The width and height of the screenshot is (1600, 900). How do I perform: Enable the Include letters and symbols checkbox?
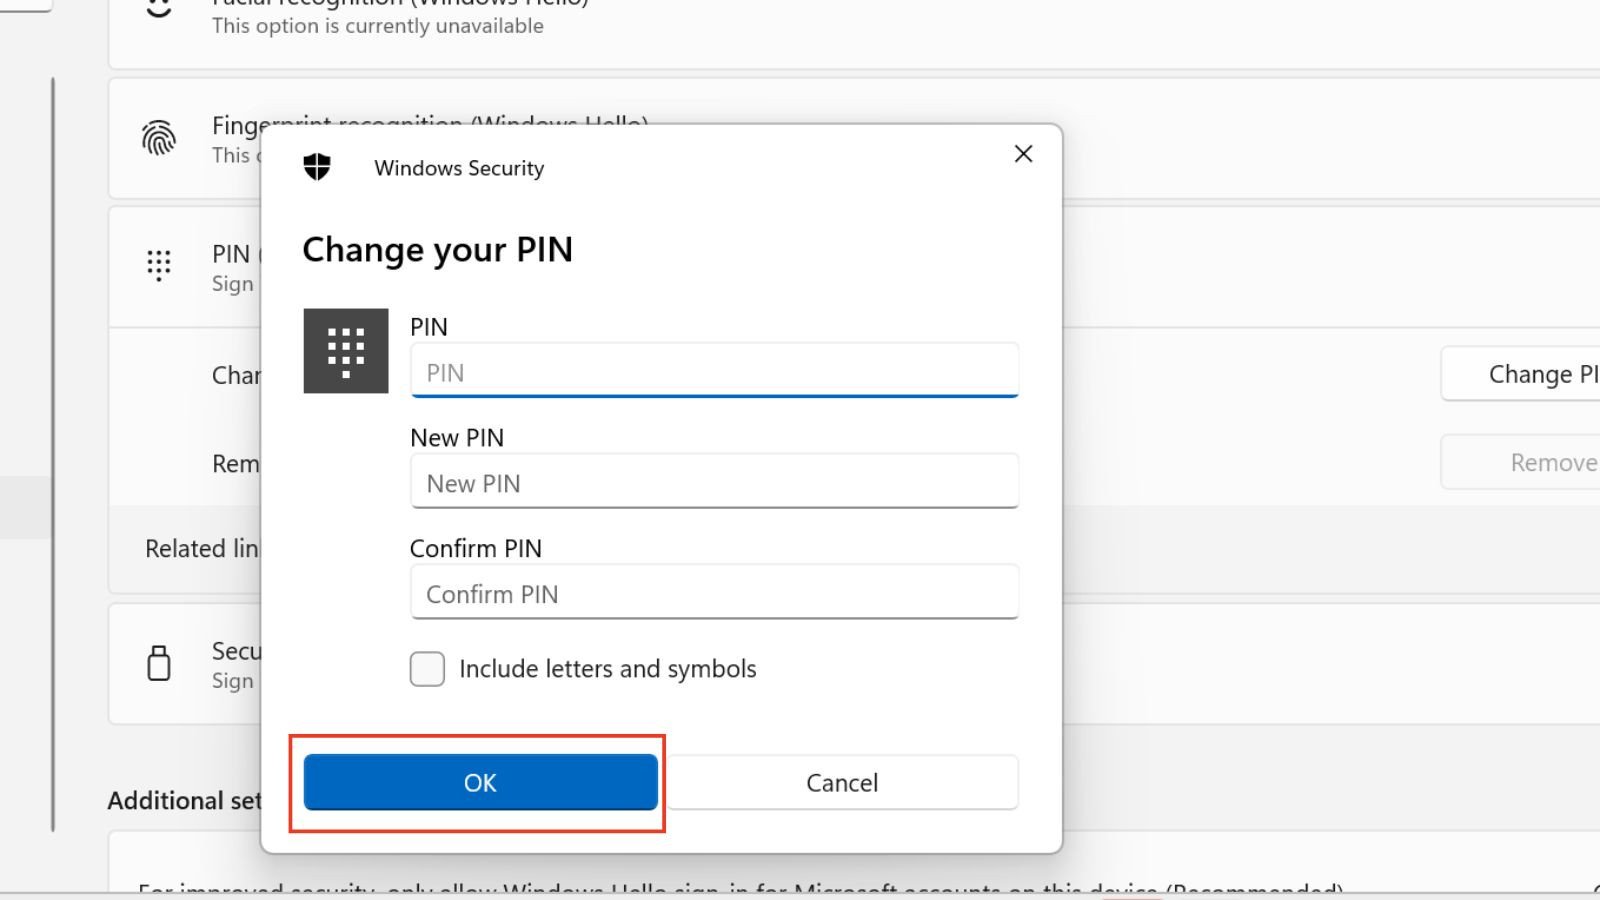pos(427,669)
